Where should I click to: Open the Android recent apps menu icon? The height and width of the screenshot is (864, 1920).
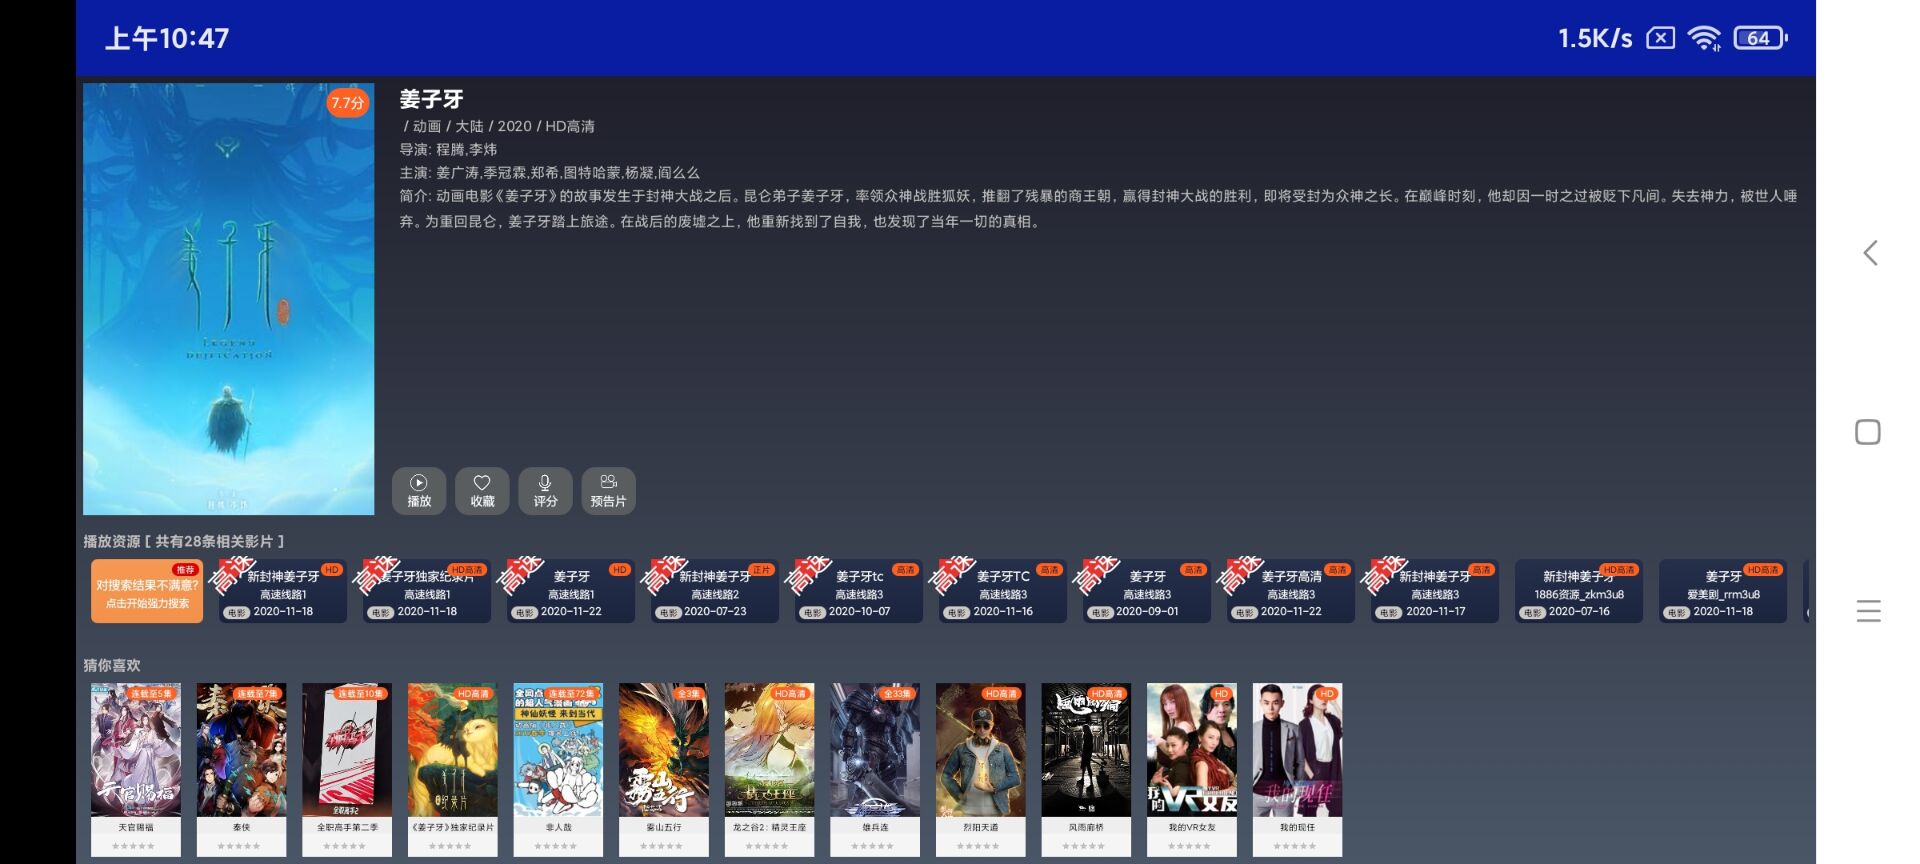[x=1868, y=611]
